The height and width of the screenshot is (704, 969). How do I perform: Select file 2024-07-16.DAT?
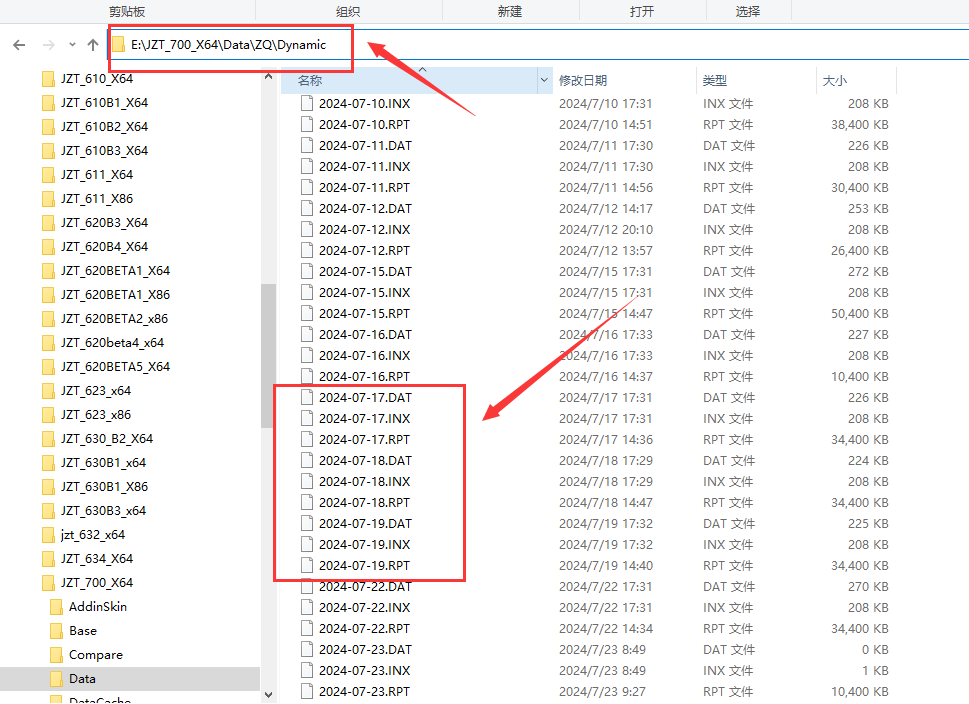(x=365, y=334)
